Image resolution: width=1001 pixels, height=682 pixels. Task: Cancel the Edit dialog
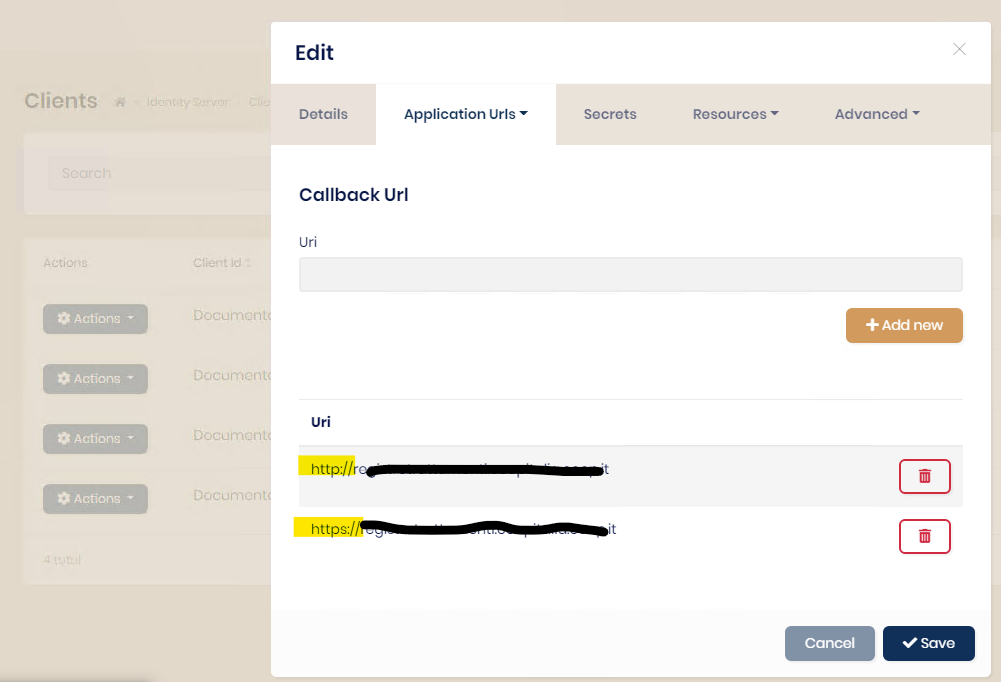point(829,643)
